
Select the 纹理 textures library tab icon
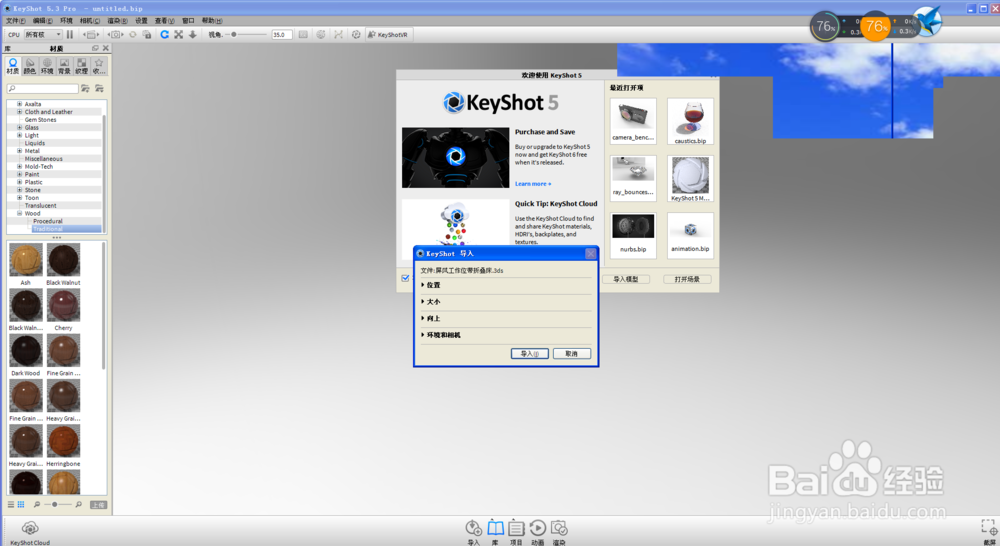pos(82,66)
